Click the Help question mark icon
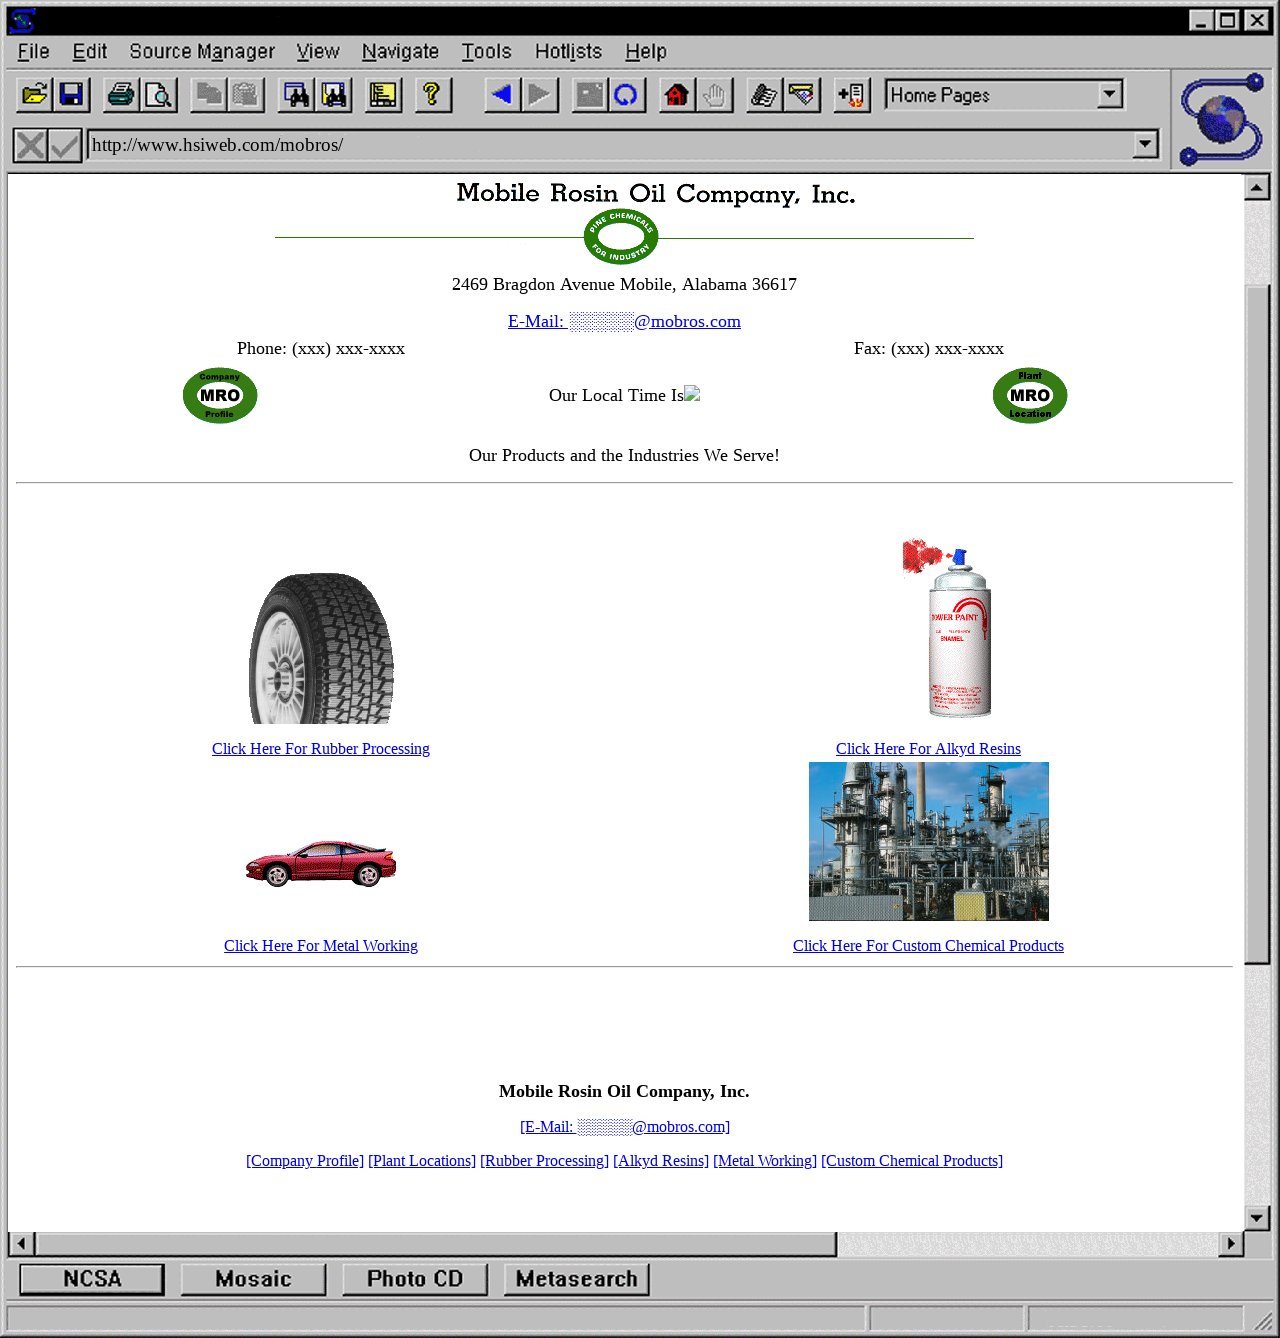 [432, 95]
